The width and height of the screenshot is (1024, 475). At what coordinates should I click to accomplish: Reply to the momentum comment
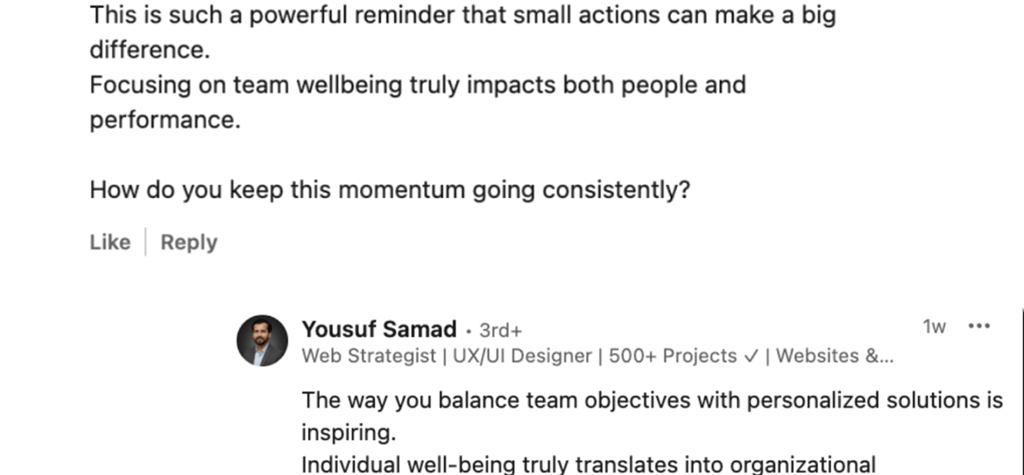coord(188,242)
